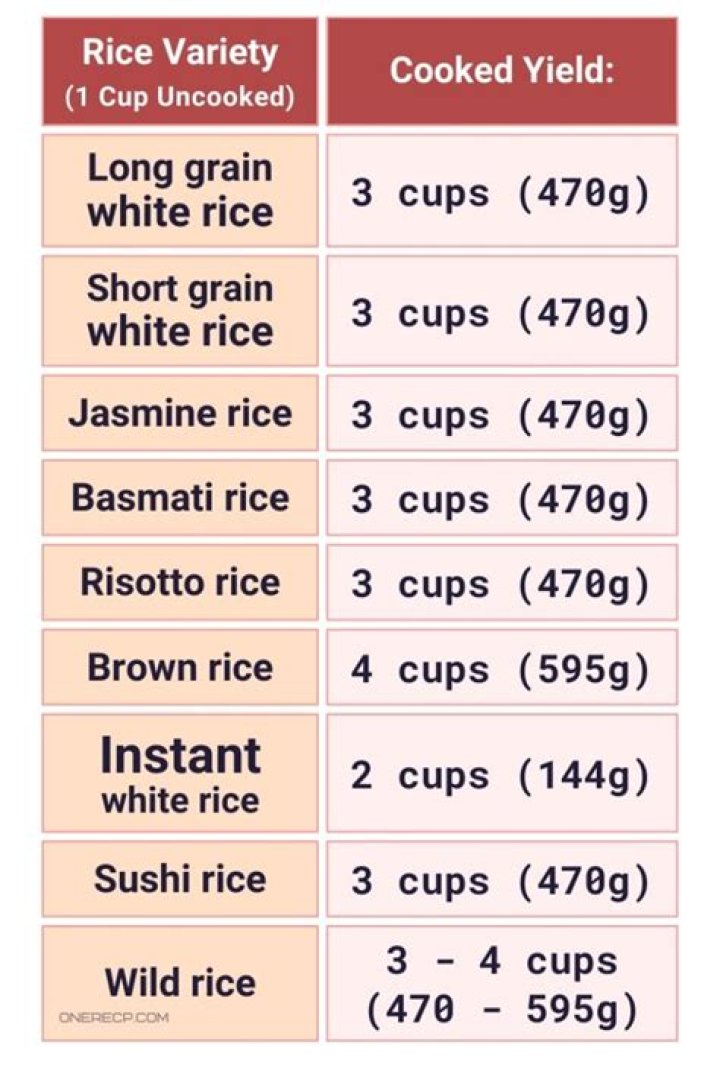
Task: Click the Rice Variety header cell
Action: (180, 72)
